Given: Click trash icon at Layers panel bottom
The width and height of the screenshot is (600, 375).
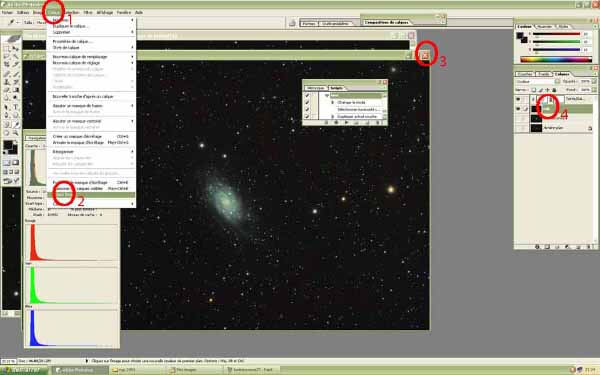Looking at the screenshot, I should click(589, 247).
